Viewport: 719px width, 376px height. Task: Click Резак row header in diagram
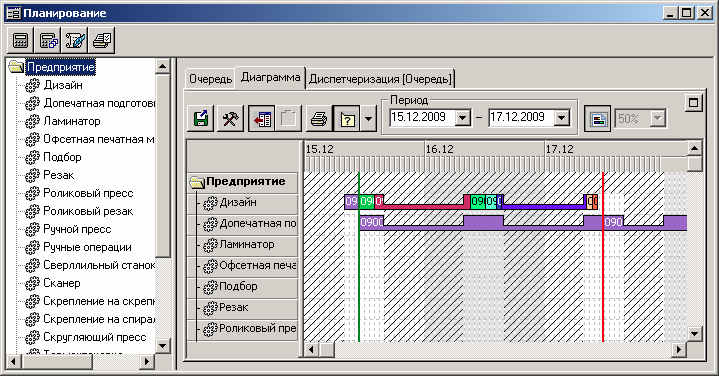[x=243, y=308]
